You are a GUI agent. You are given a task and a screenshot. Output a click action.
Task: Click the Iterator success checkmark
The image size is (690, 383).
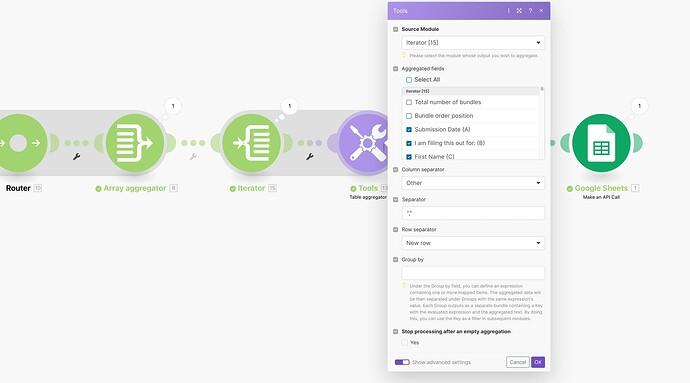pos(232,188)
